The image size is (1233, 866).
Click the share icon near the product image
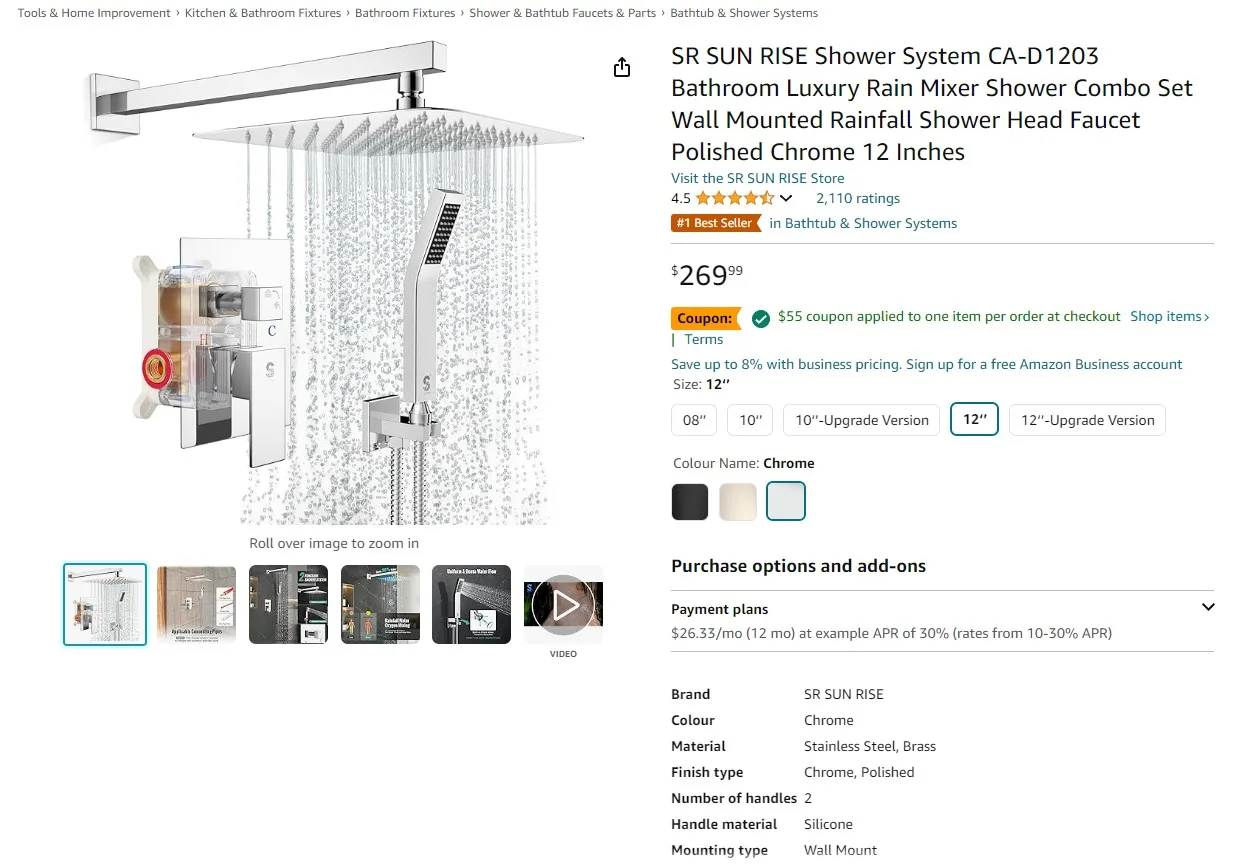click(622, 67)
